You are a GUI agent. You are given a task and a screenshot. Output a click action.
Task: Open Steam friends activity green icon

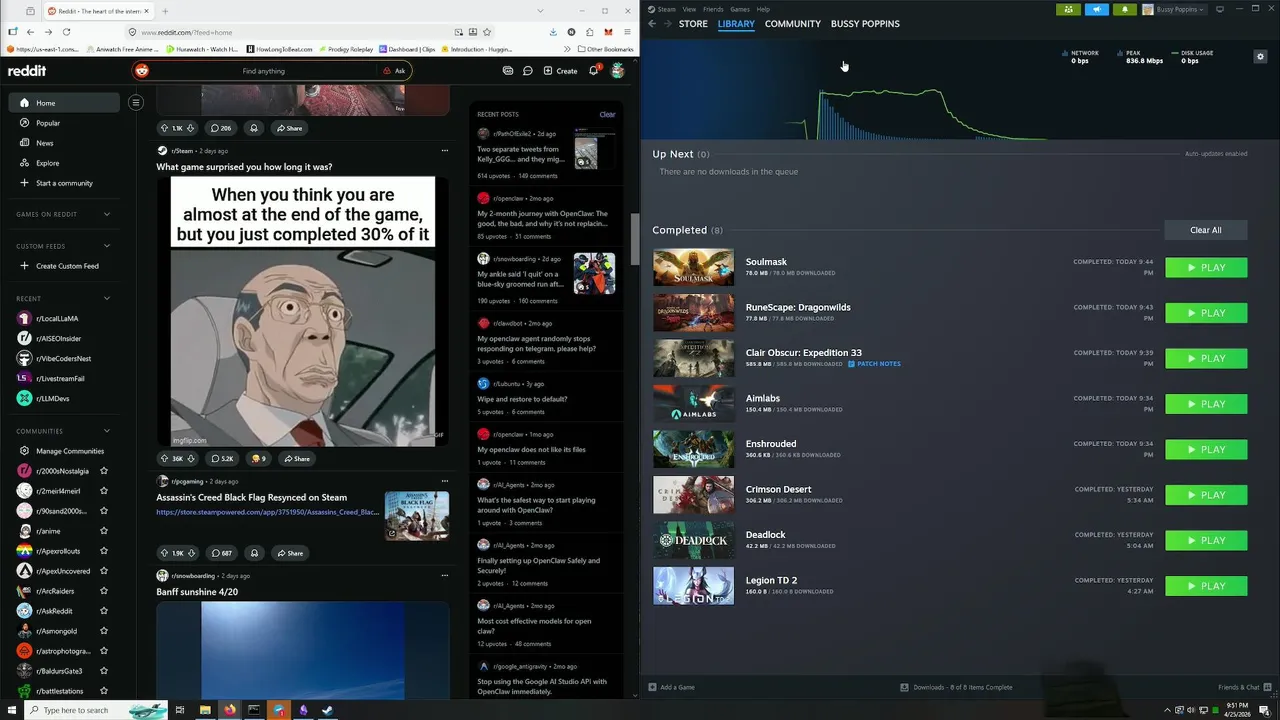(x=1068, y=9)
